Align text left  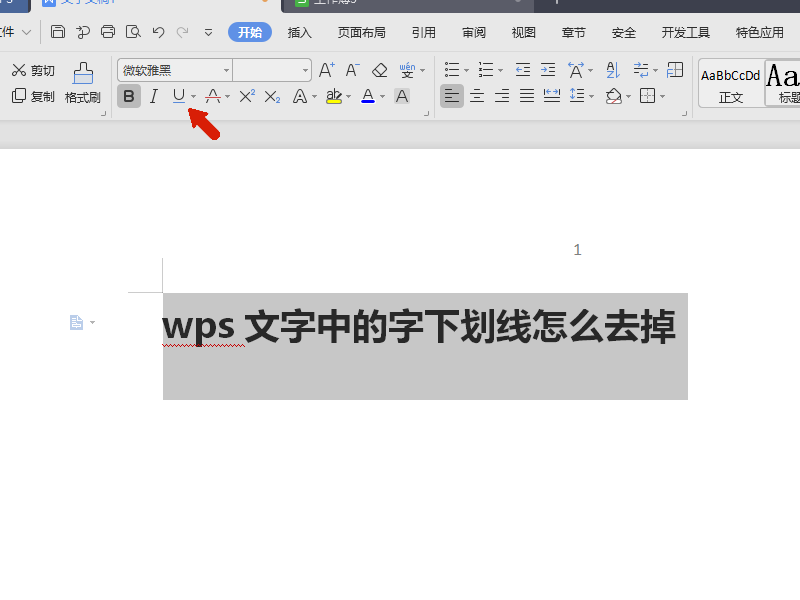coord(452,96)
